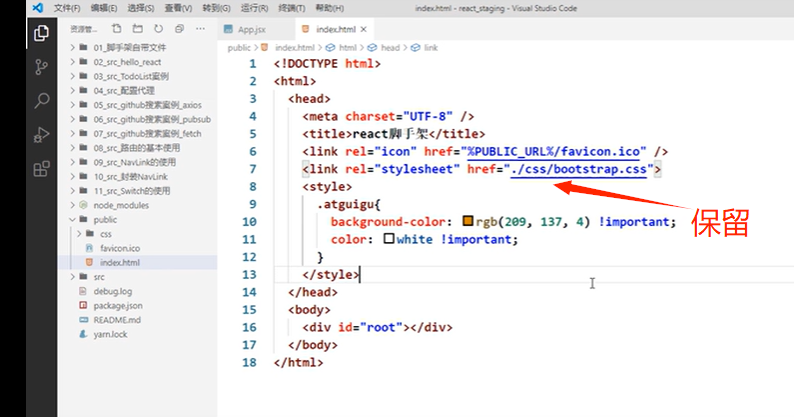Expand the node_modules folder chevron
This screenshot has height=417, width=794.
pos(72,205)
